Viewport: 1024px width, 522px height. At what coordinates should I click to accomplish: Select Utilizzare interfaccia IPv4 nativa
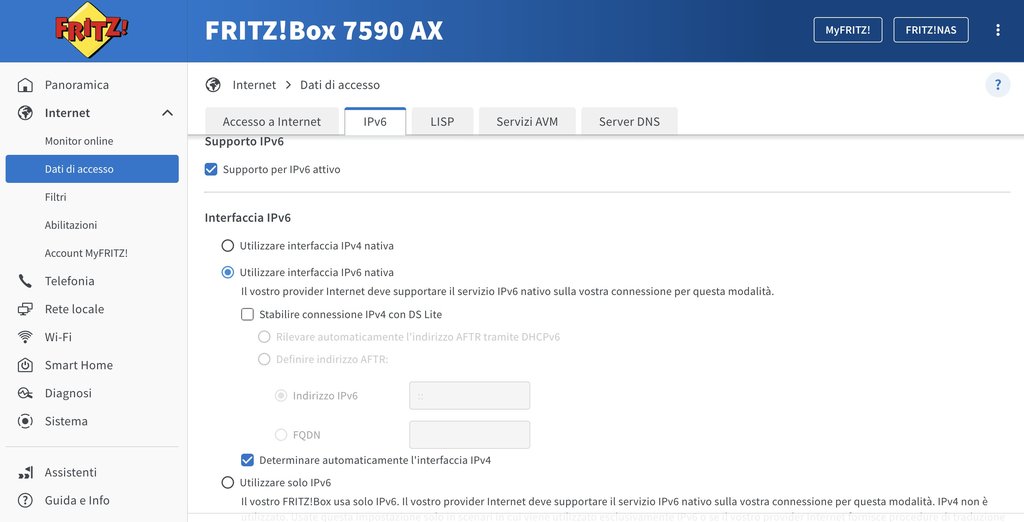click(x=227, y=246)
